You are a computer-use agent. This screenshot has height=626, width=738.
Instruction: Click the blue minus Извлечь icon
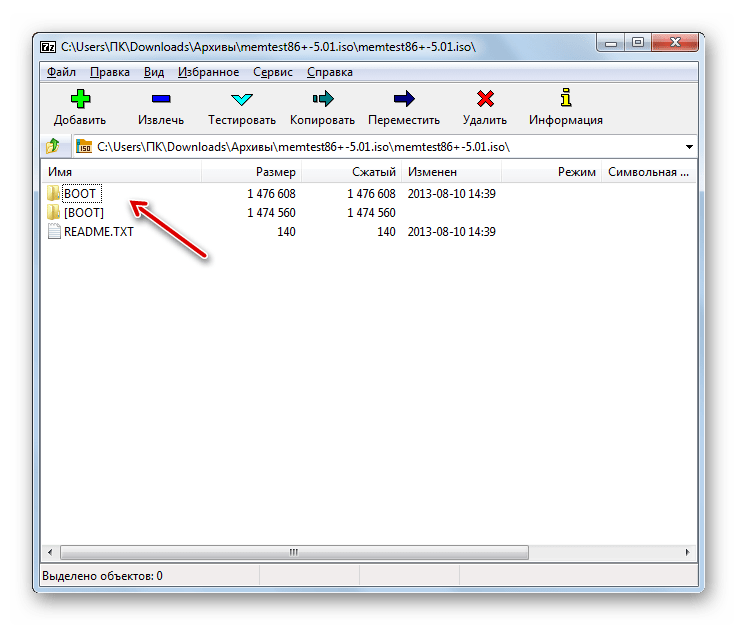click(x=161, y=99)
